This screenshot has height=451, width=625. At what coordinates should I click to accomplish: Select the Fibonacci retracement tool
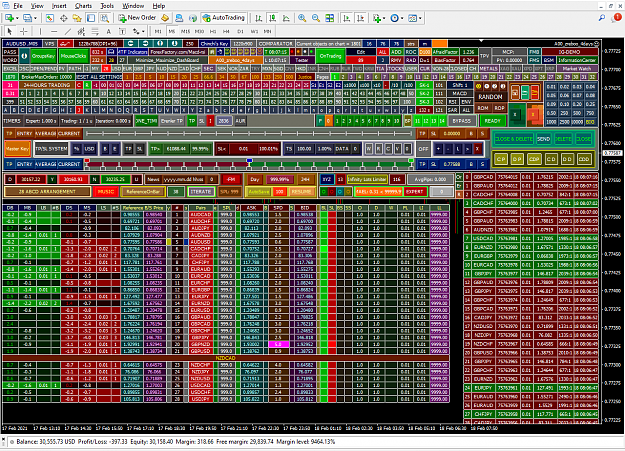[95, 31]
